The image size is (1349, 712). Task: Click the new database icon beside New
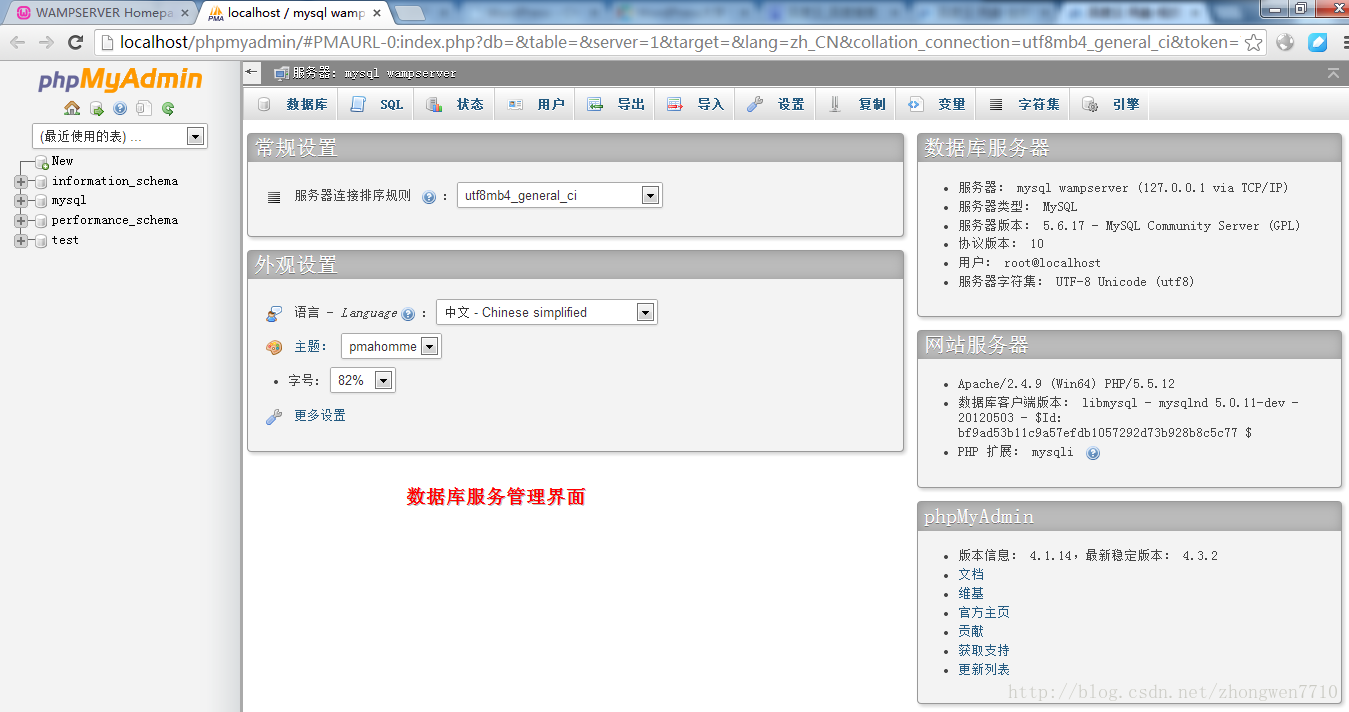tap(42, 162)
